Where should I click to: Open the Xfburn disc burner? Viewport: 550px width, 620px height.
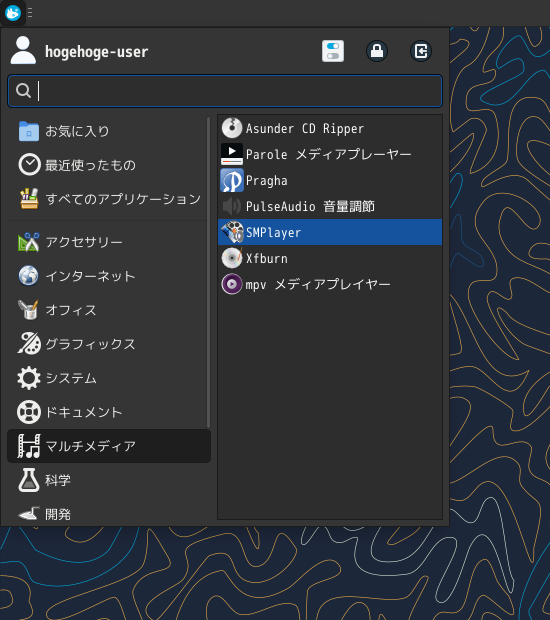pos(330,258)
